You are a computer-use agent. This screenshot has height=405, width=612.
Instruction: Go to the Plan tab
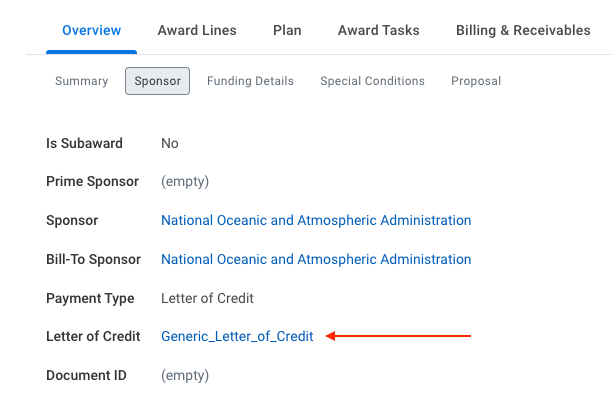click(x=287, y=31)
